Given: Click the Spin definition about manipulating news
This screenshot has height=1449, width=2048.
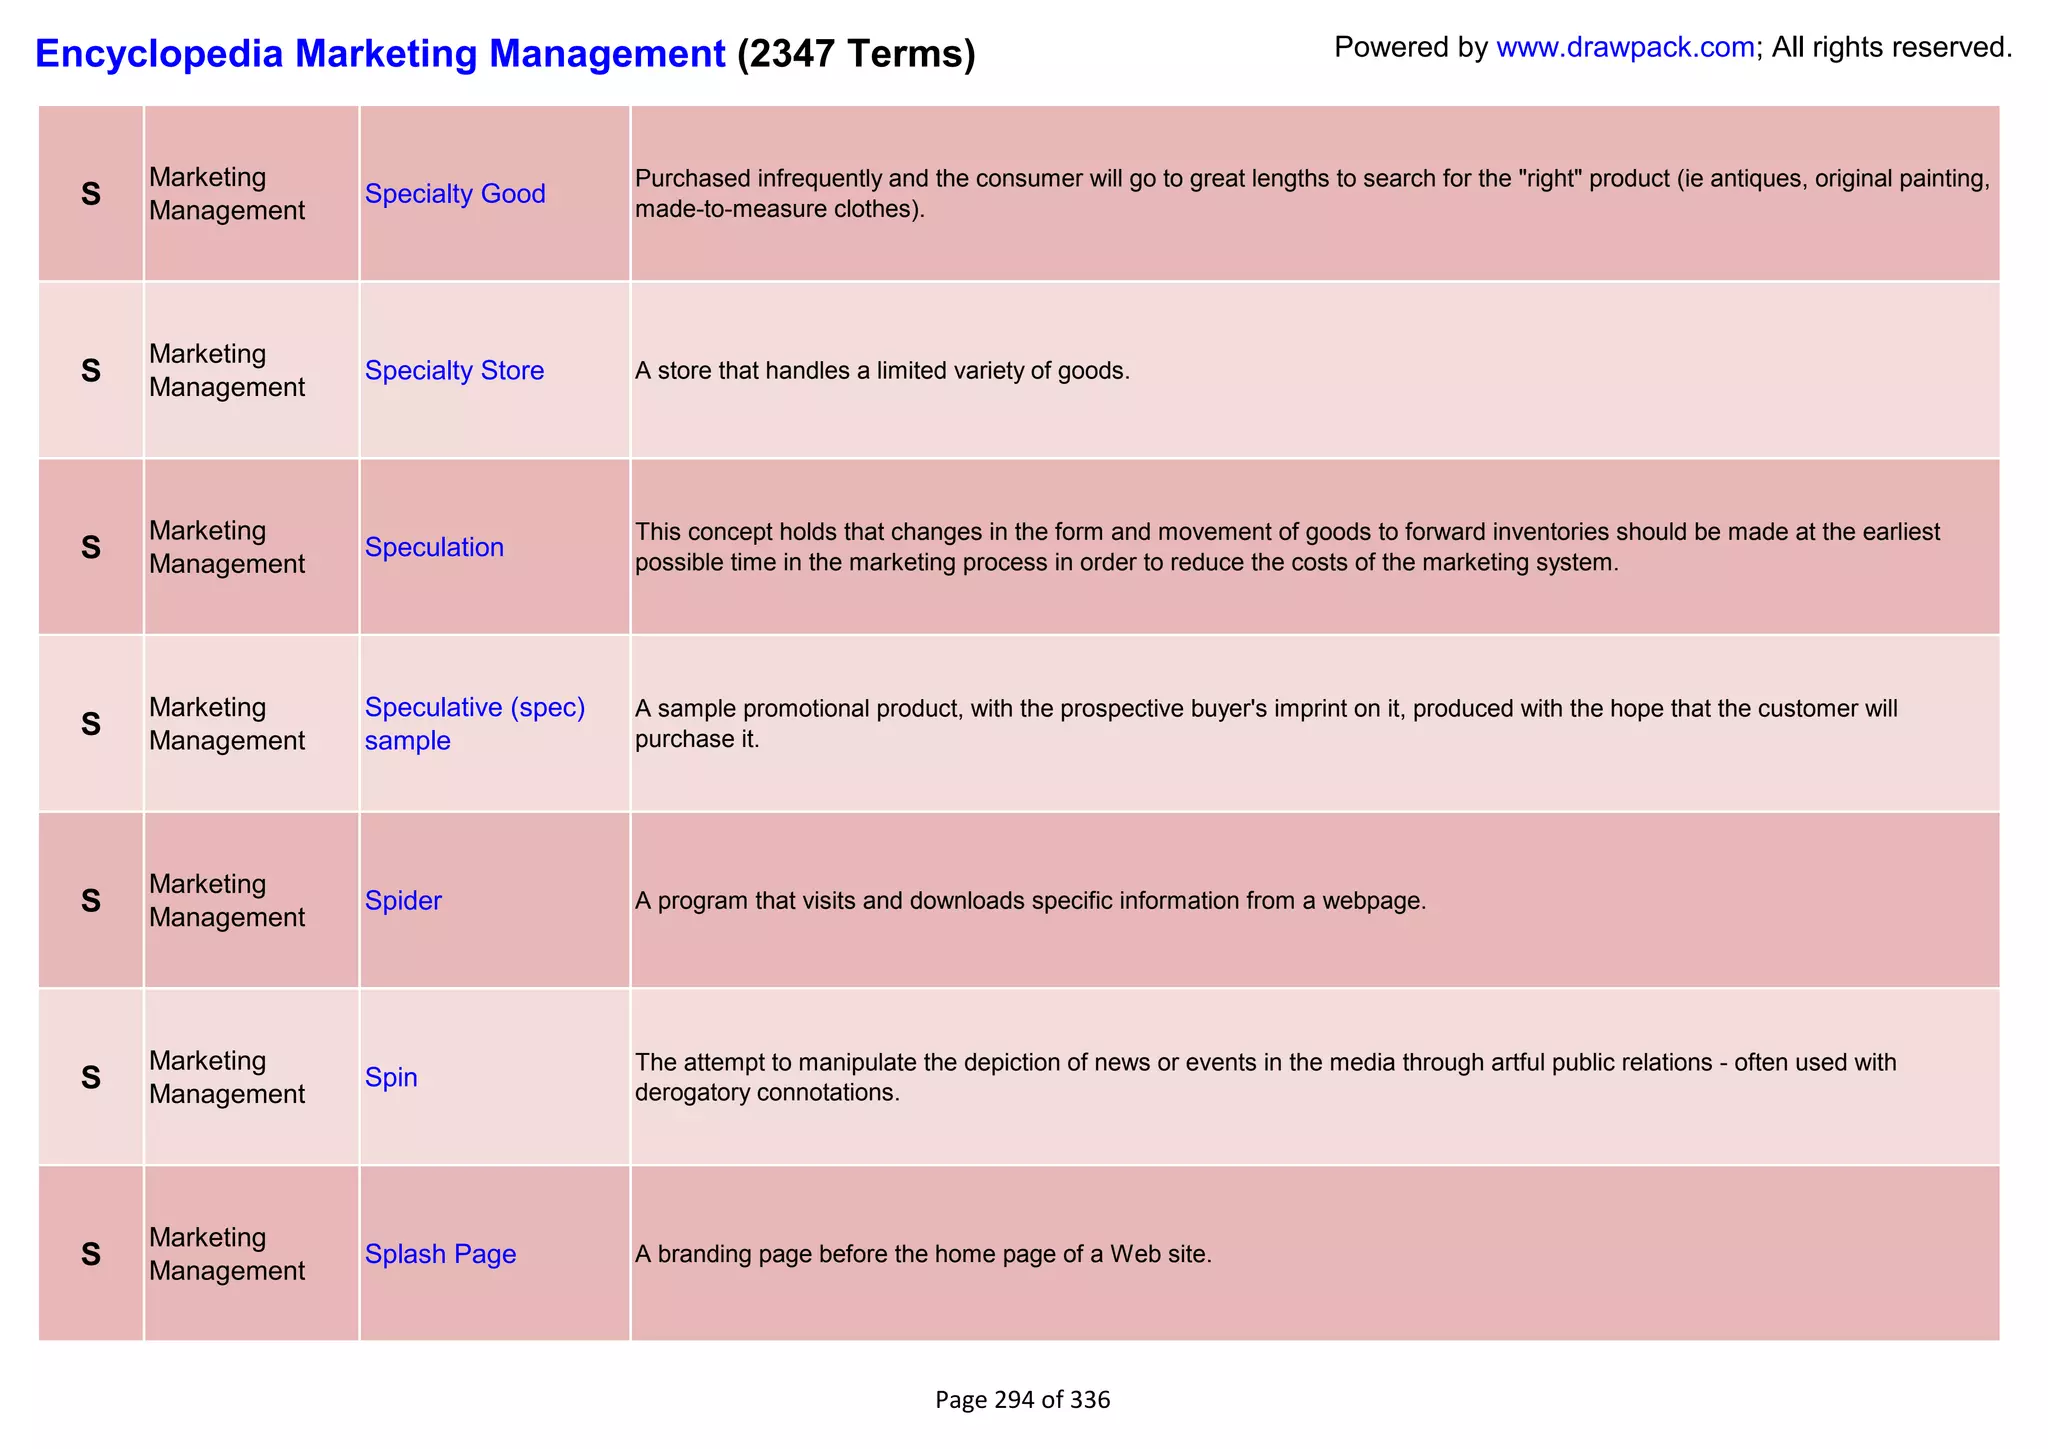Looking at the screenshot, I should tap(1266, 1077).
